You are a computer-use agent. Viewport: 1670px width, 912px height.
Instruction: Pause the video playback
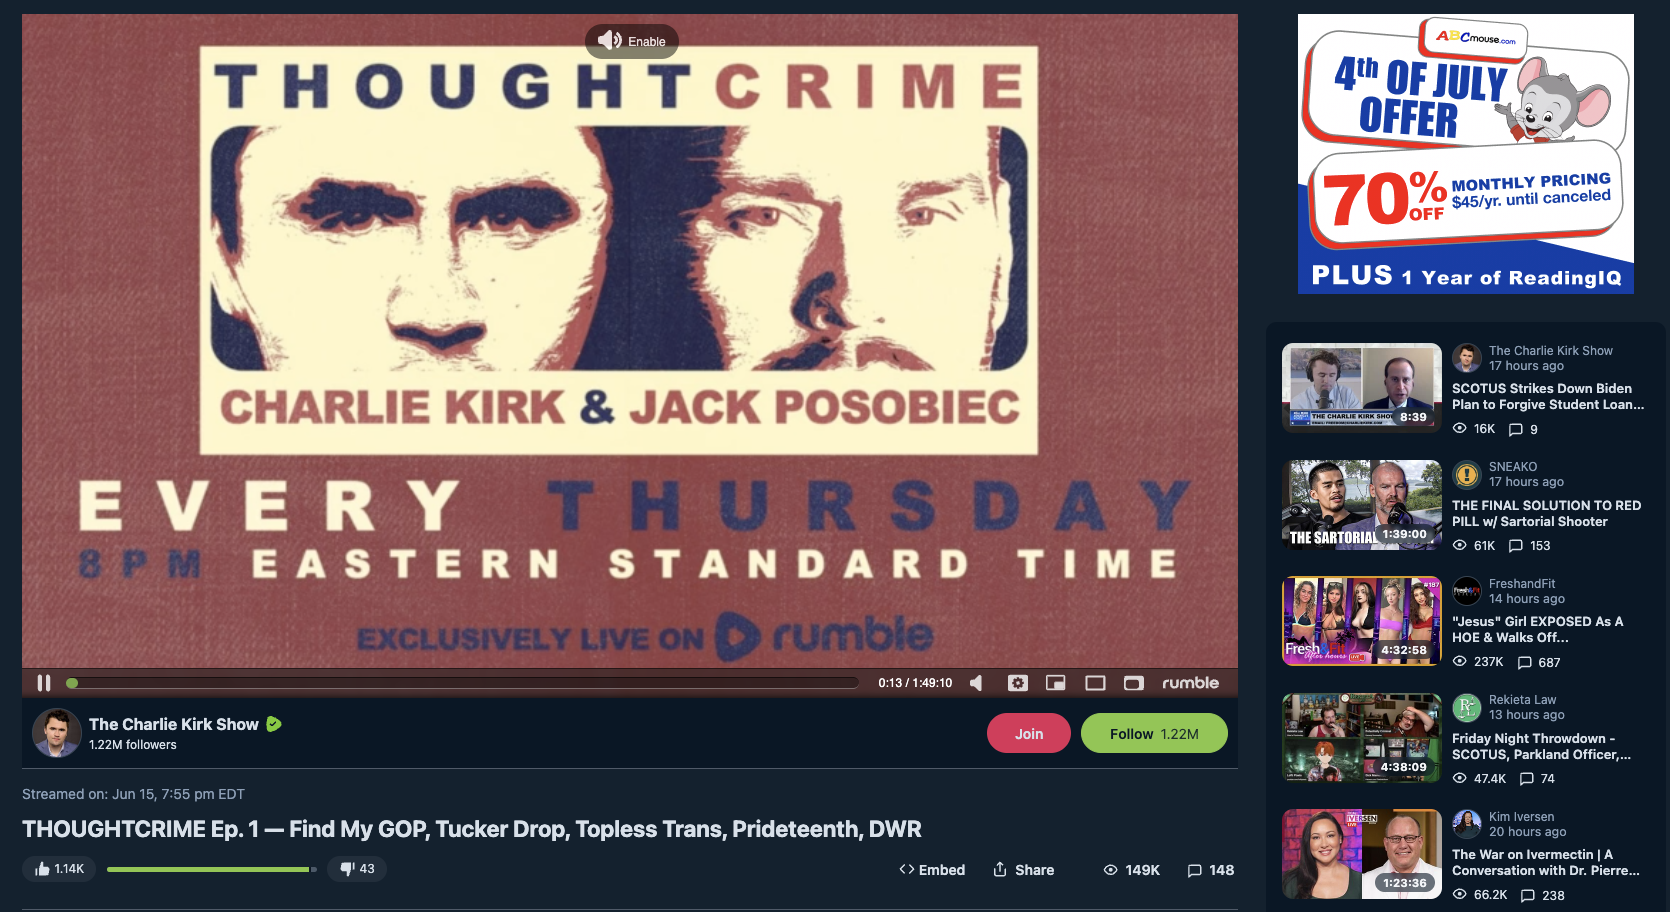pos(44,683)
